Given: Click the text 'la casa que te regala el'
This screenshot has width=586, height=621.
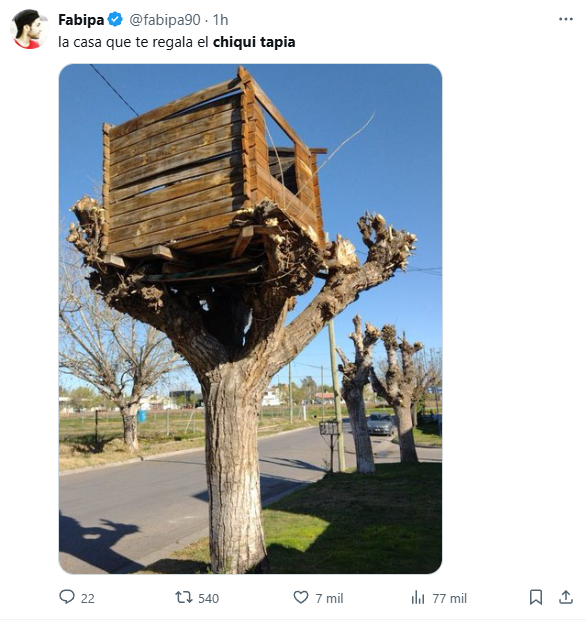Looking at the screenshot, I should pyautogui.click(x=133, y=42).
